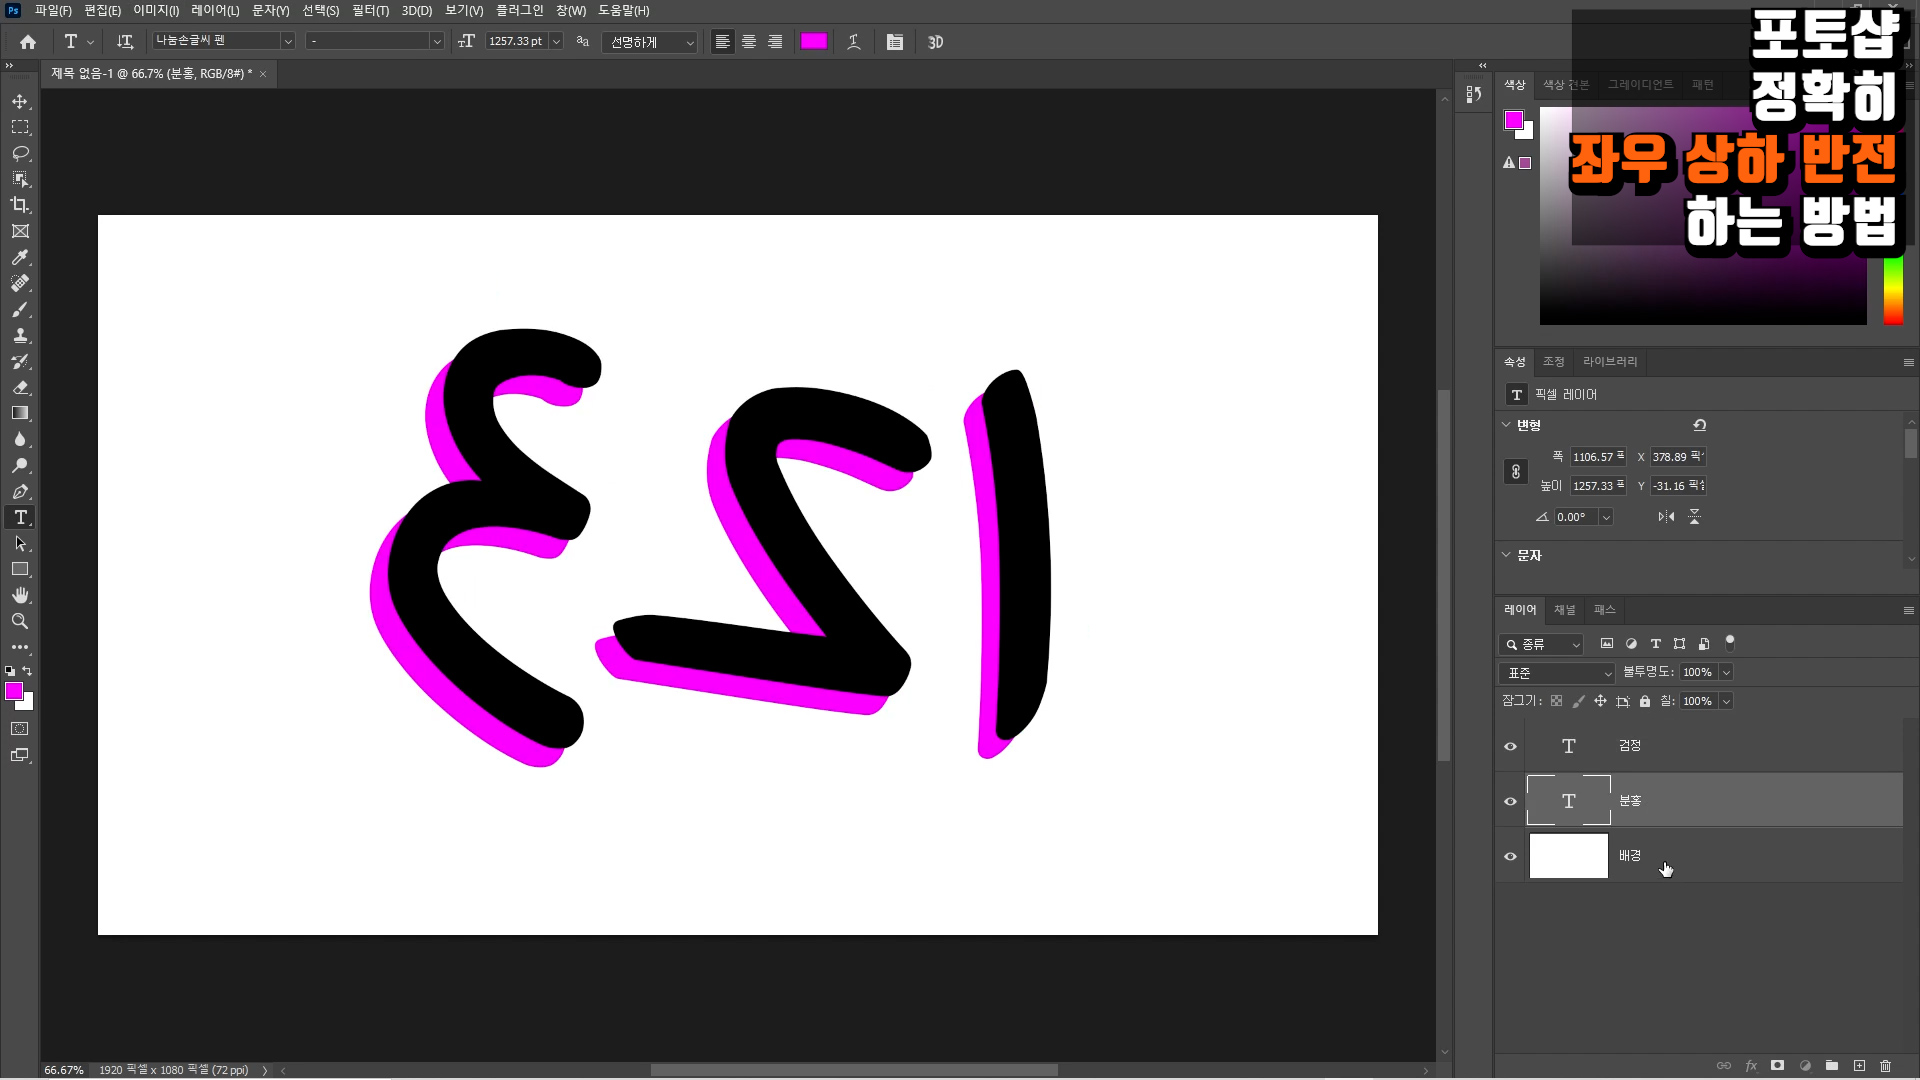Select the Move tool
Screen dimensions: 1920x1080
point(20,101)
